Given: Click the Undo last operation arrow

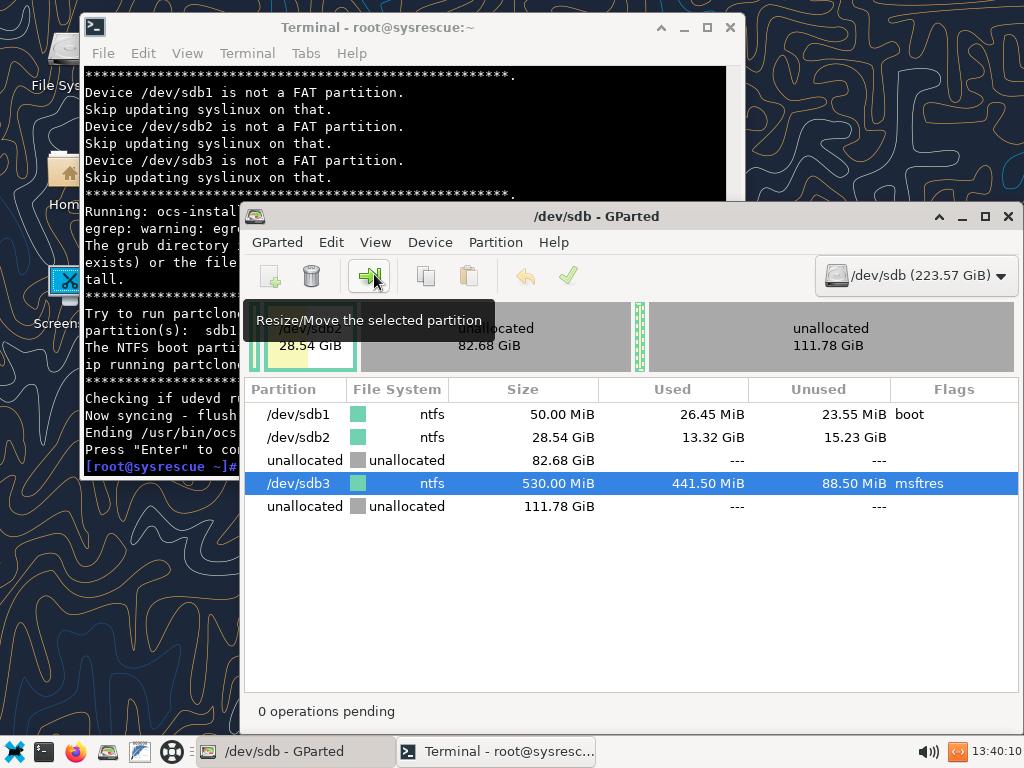Looking at the screenshot, I should (525, 276).
